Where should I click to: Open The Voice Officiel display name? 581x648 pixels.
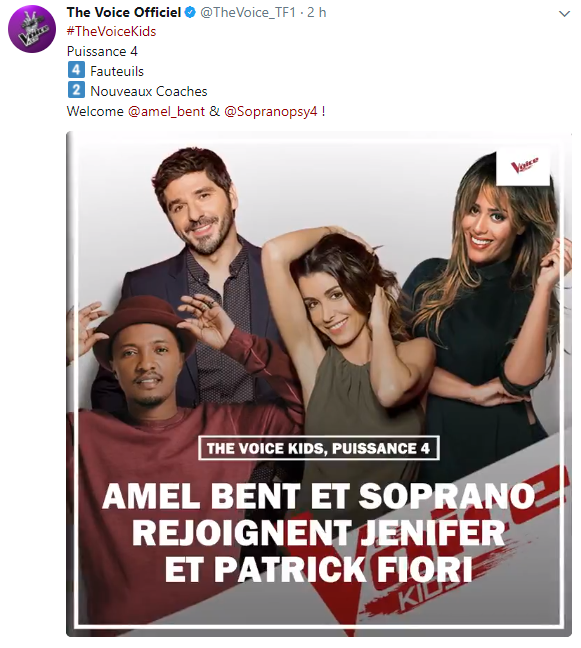[x=124, y=13]
